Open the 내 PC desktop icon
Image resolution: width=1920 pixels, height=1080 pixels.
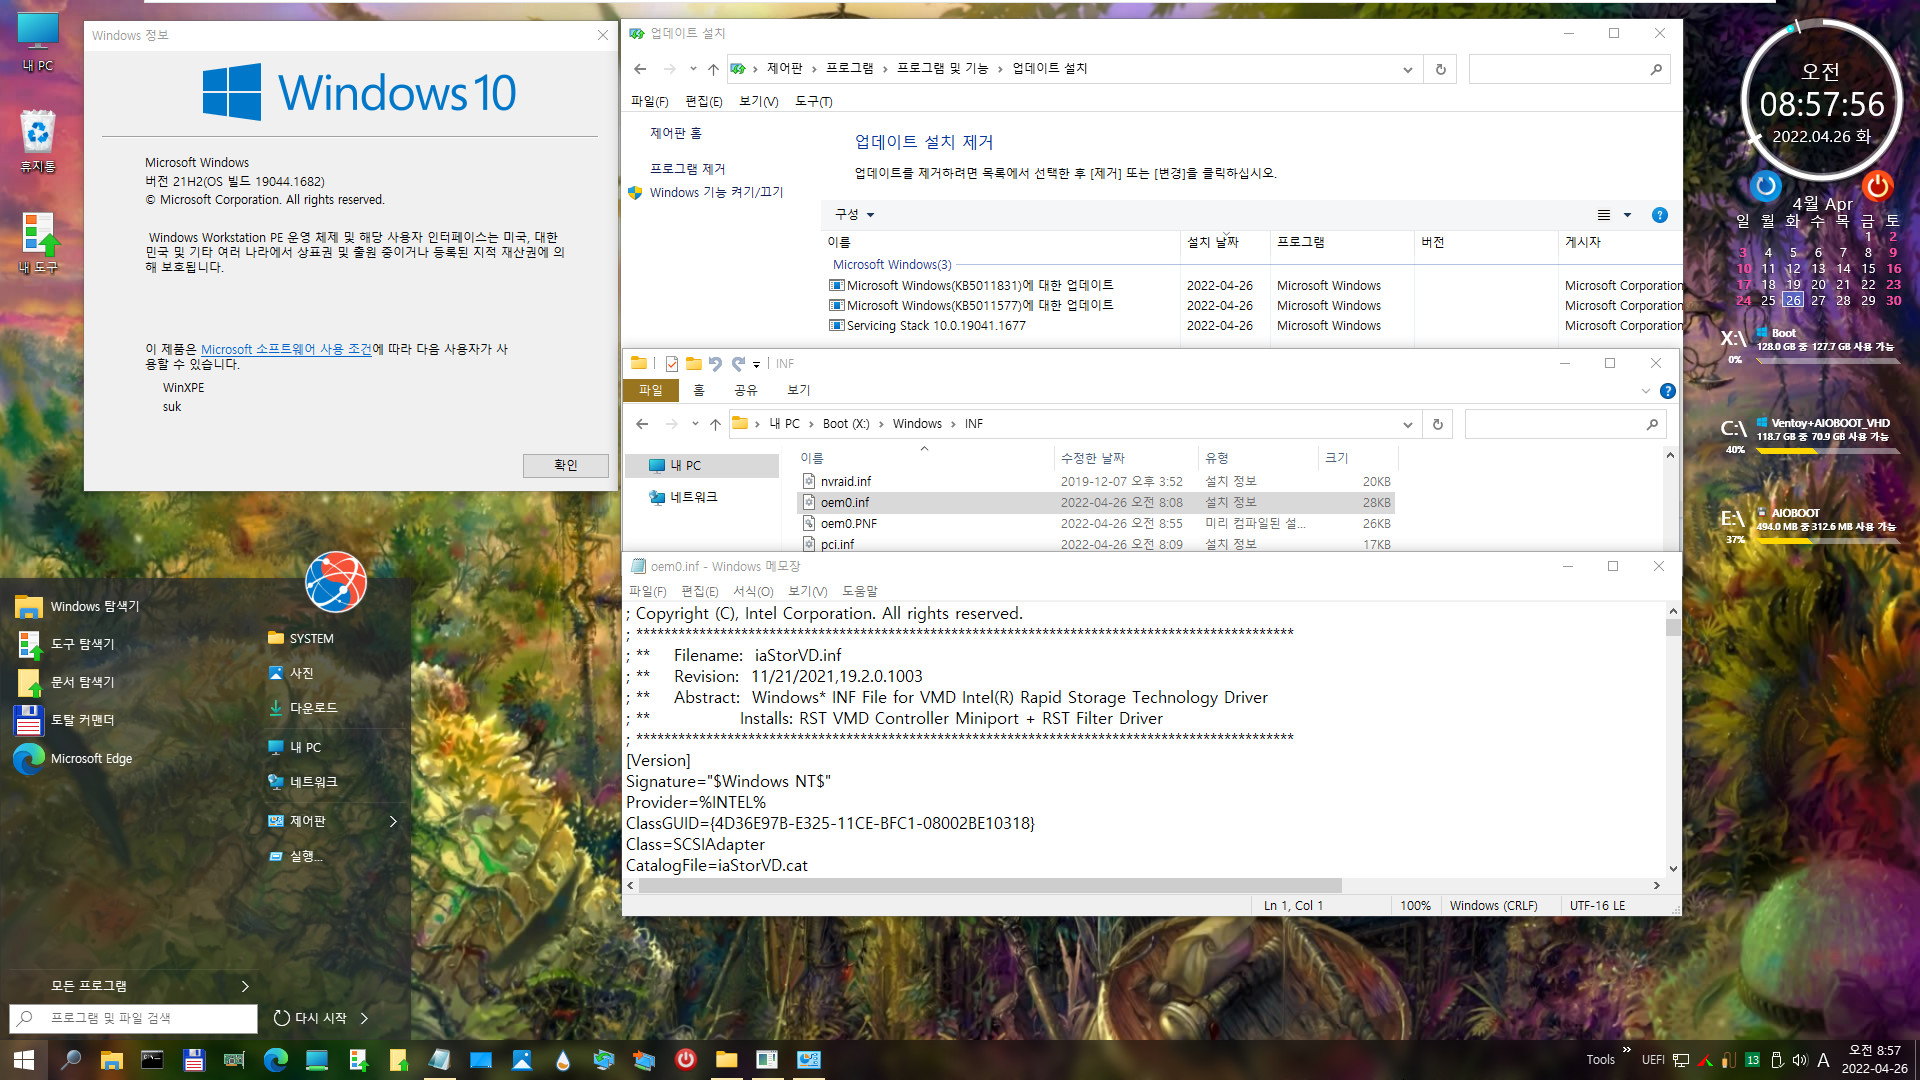coord(38,40)
